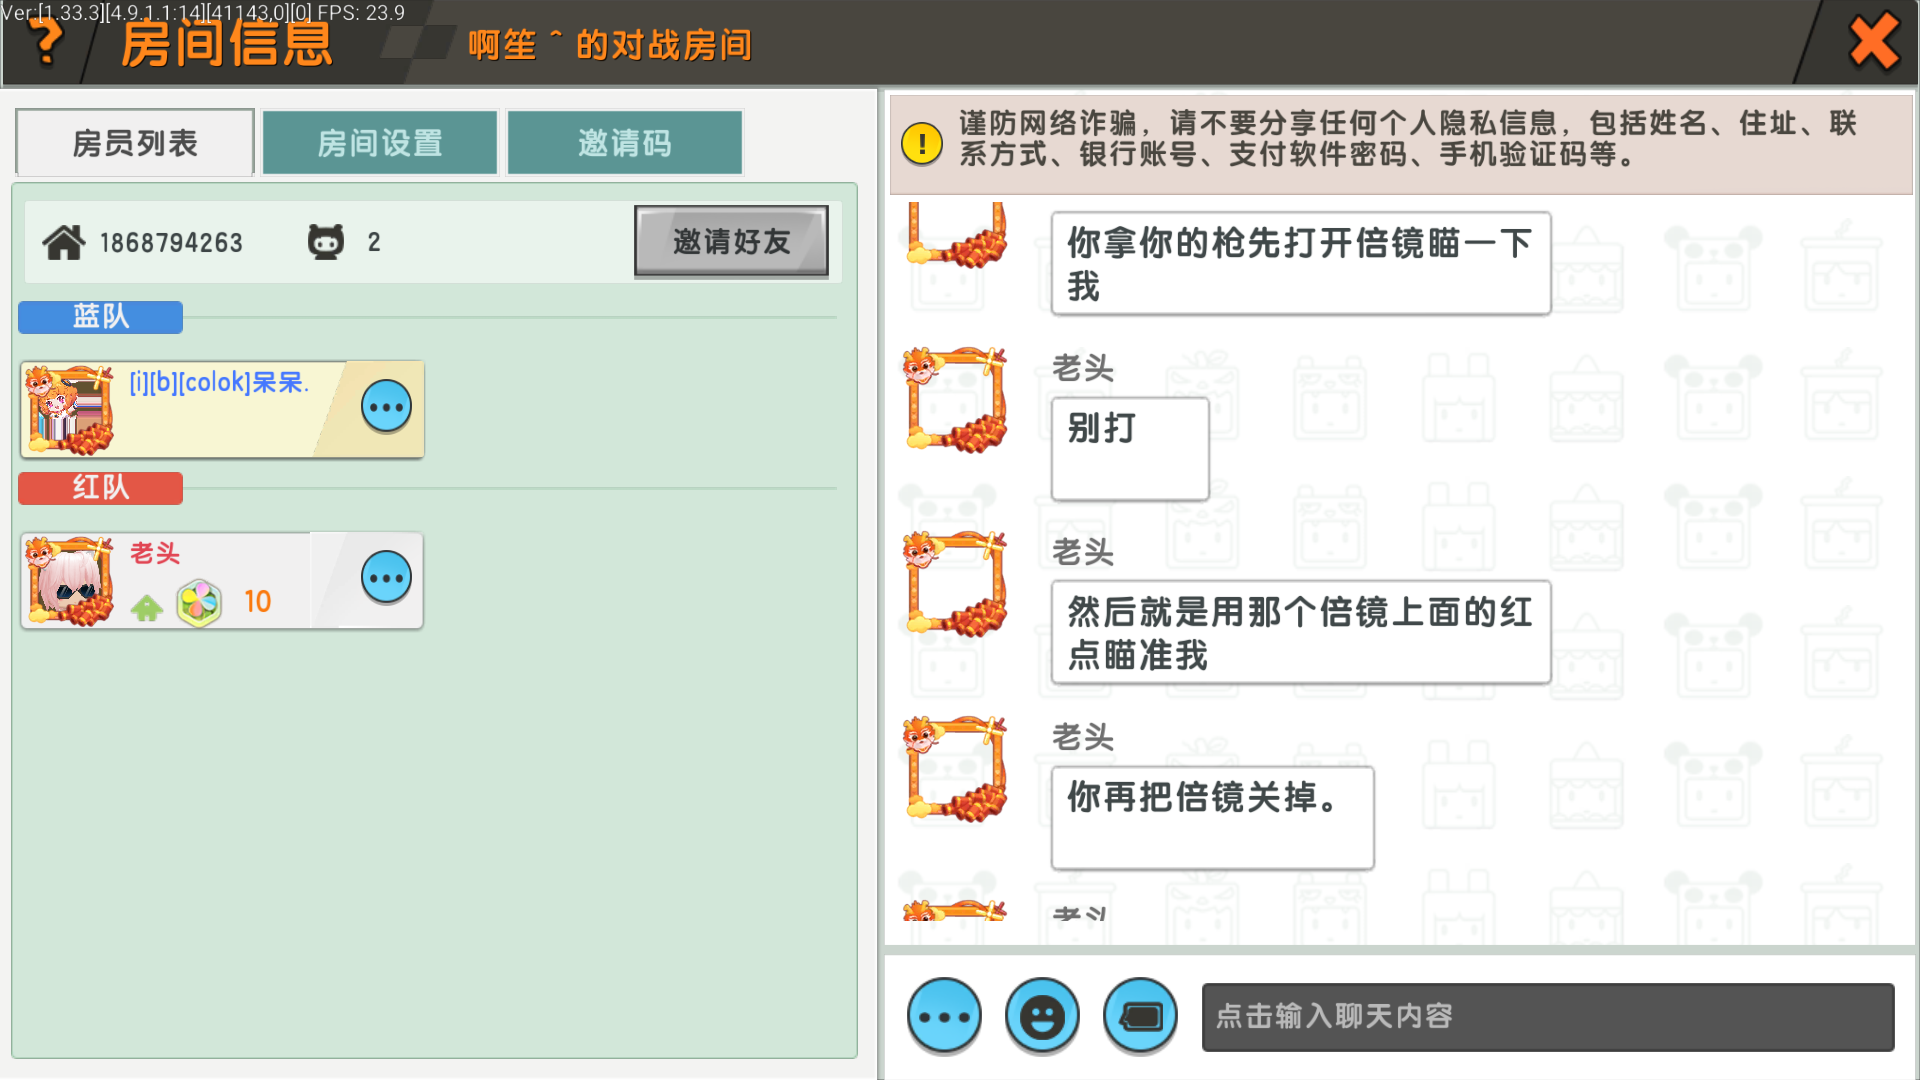Open the options menu for blue team player 呆呆
The height and width of the screenshot is (1080, 1920).
[386, 407]
